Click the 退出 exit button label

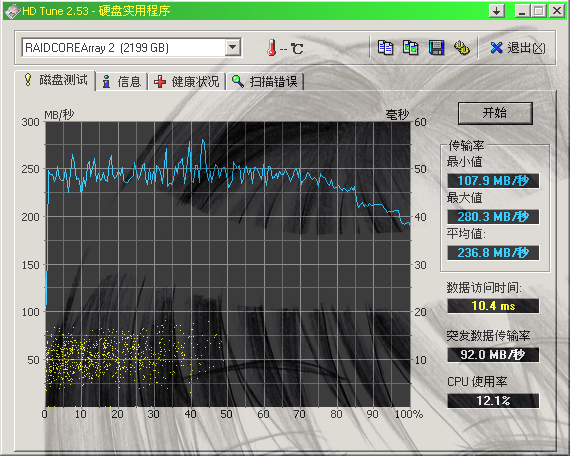[526, 48]
